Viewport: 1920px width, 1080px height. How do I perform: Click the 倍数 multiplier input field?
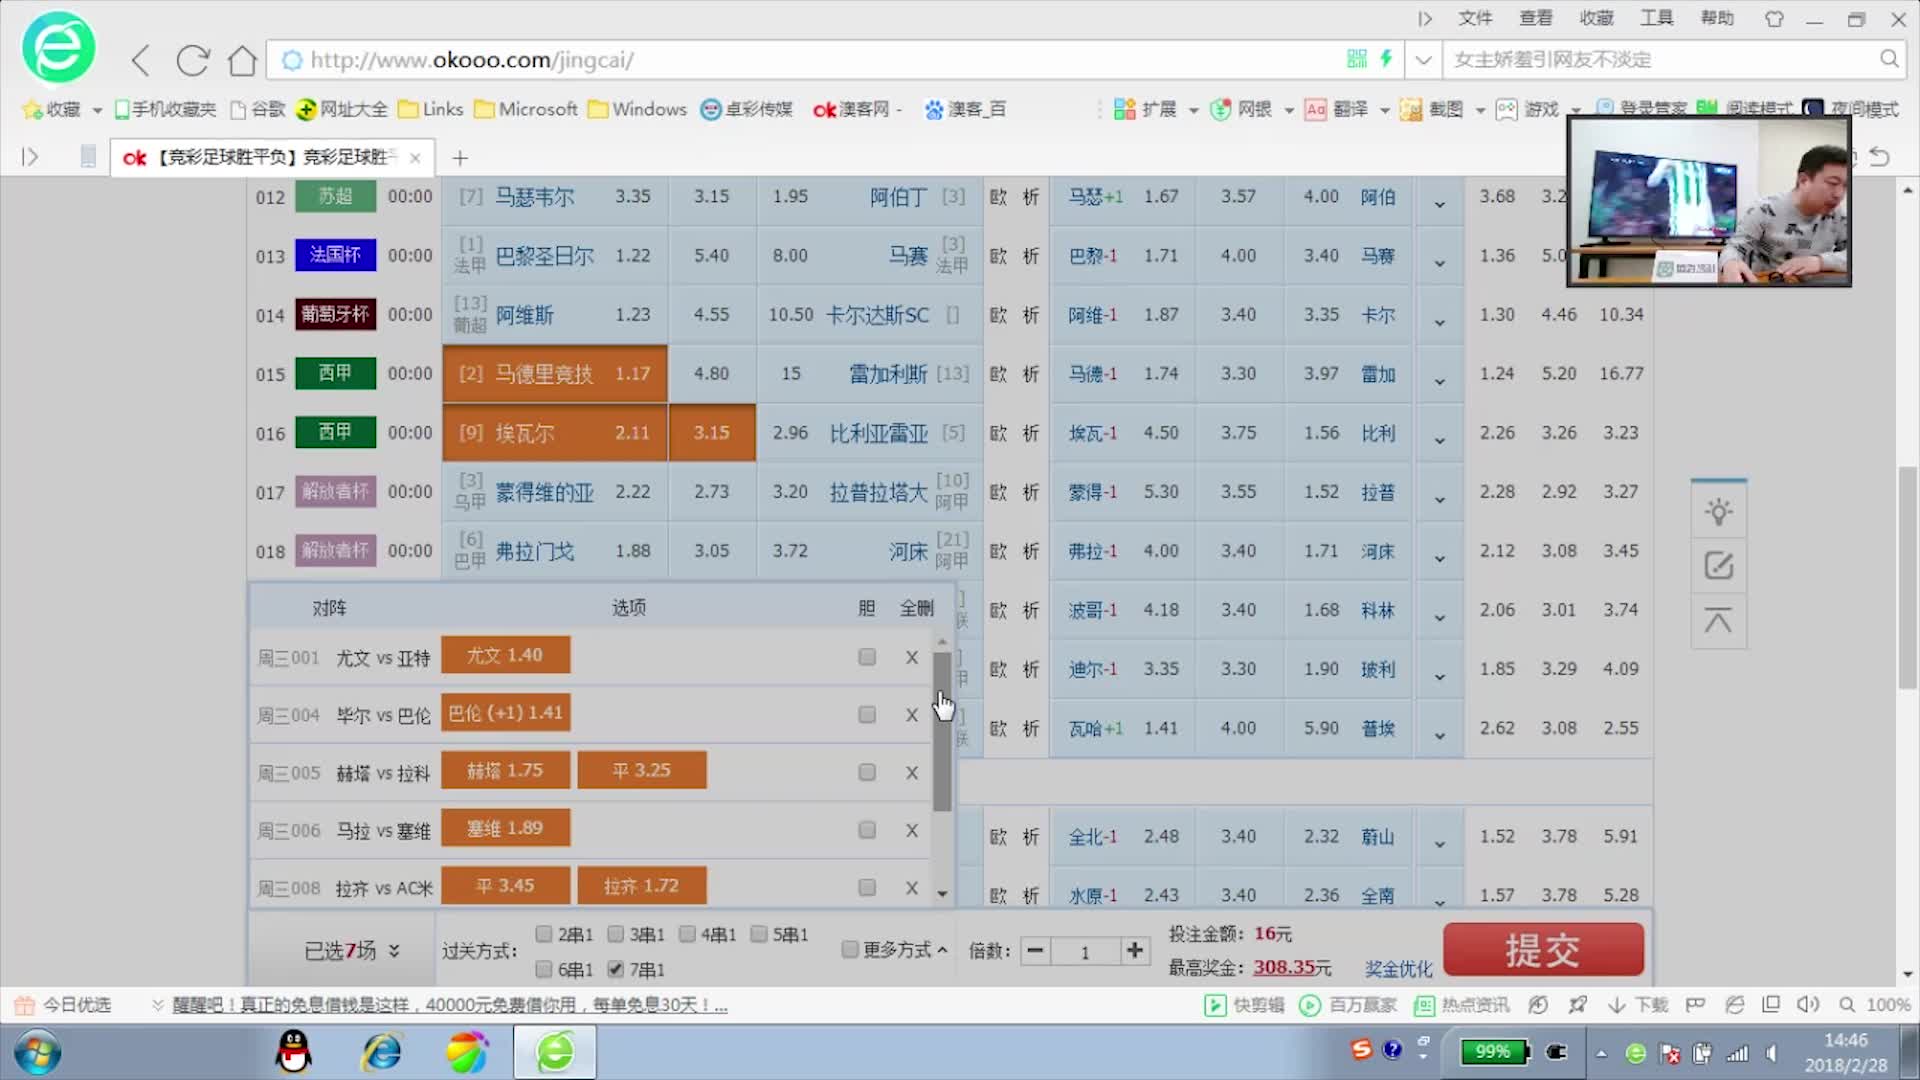click(x=1085, y=951)
